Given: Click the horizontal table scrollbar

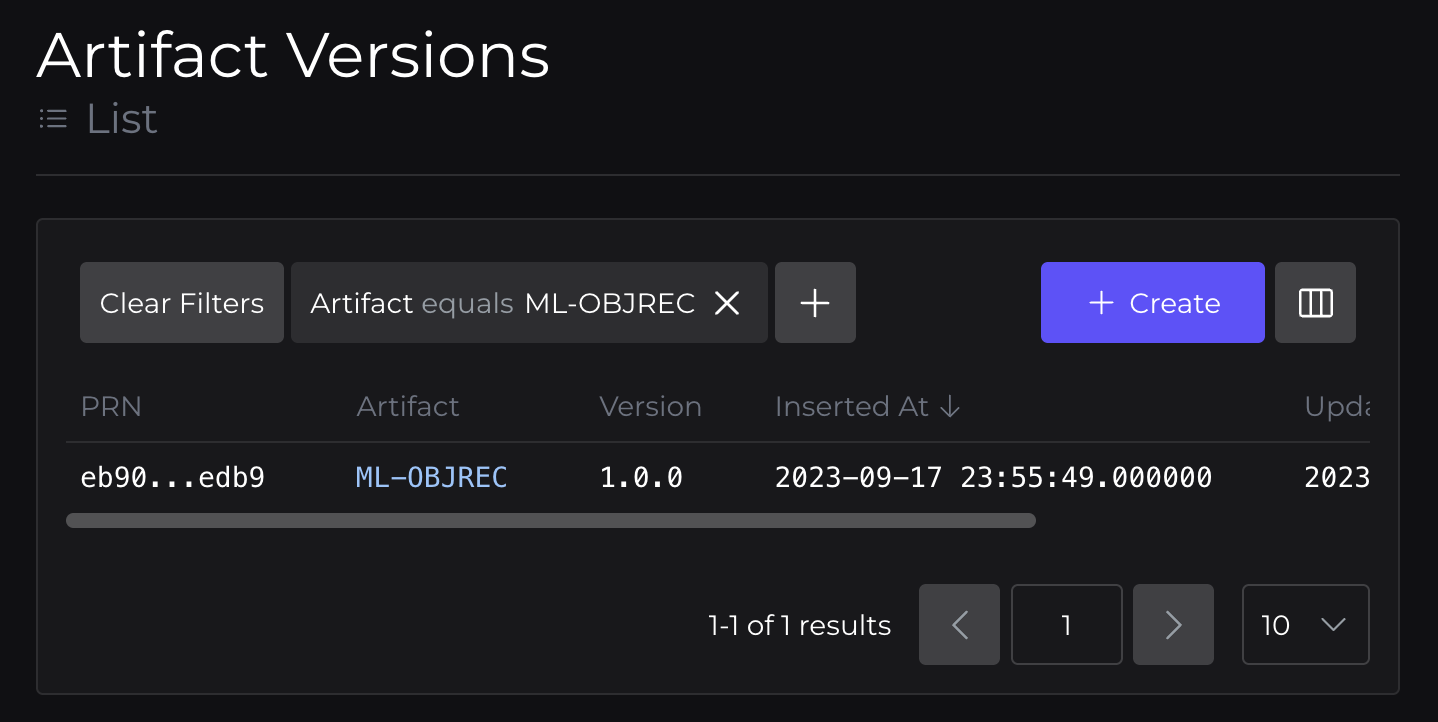Looking at the screenshot, I should tap(551, 520).
